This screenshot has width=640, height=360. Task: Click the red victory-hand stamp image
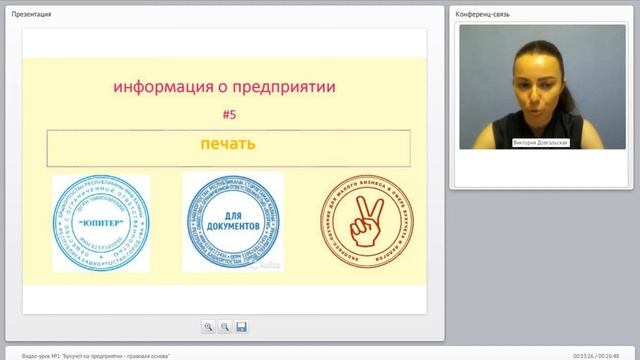(x=367, y=221)
